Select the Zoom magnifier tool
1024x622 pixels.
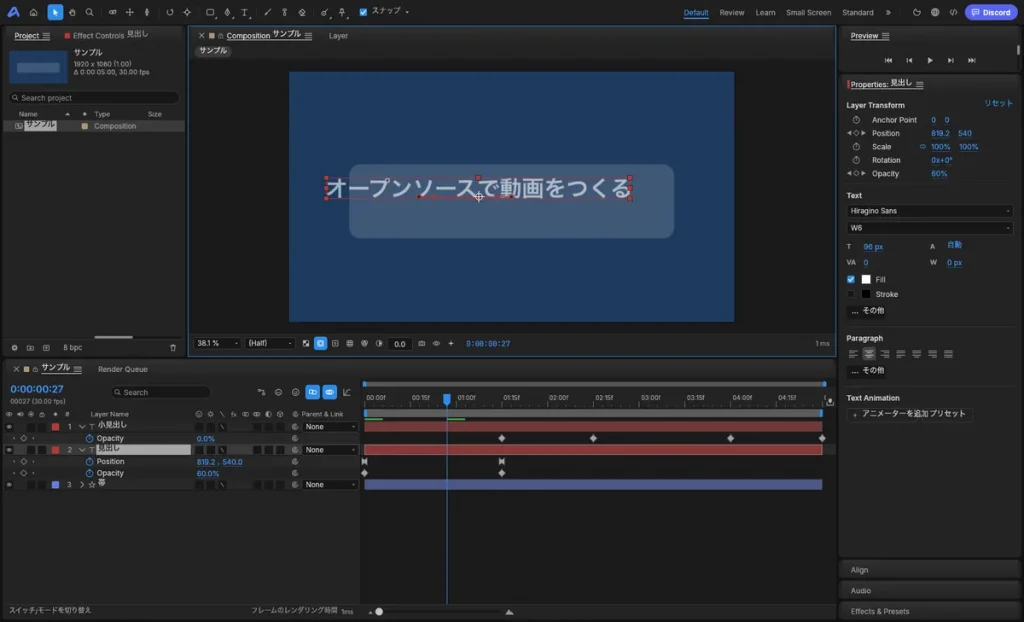pyautogui.click(x=89, y=12)
